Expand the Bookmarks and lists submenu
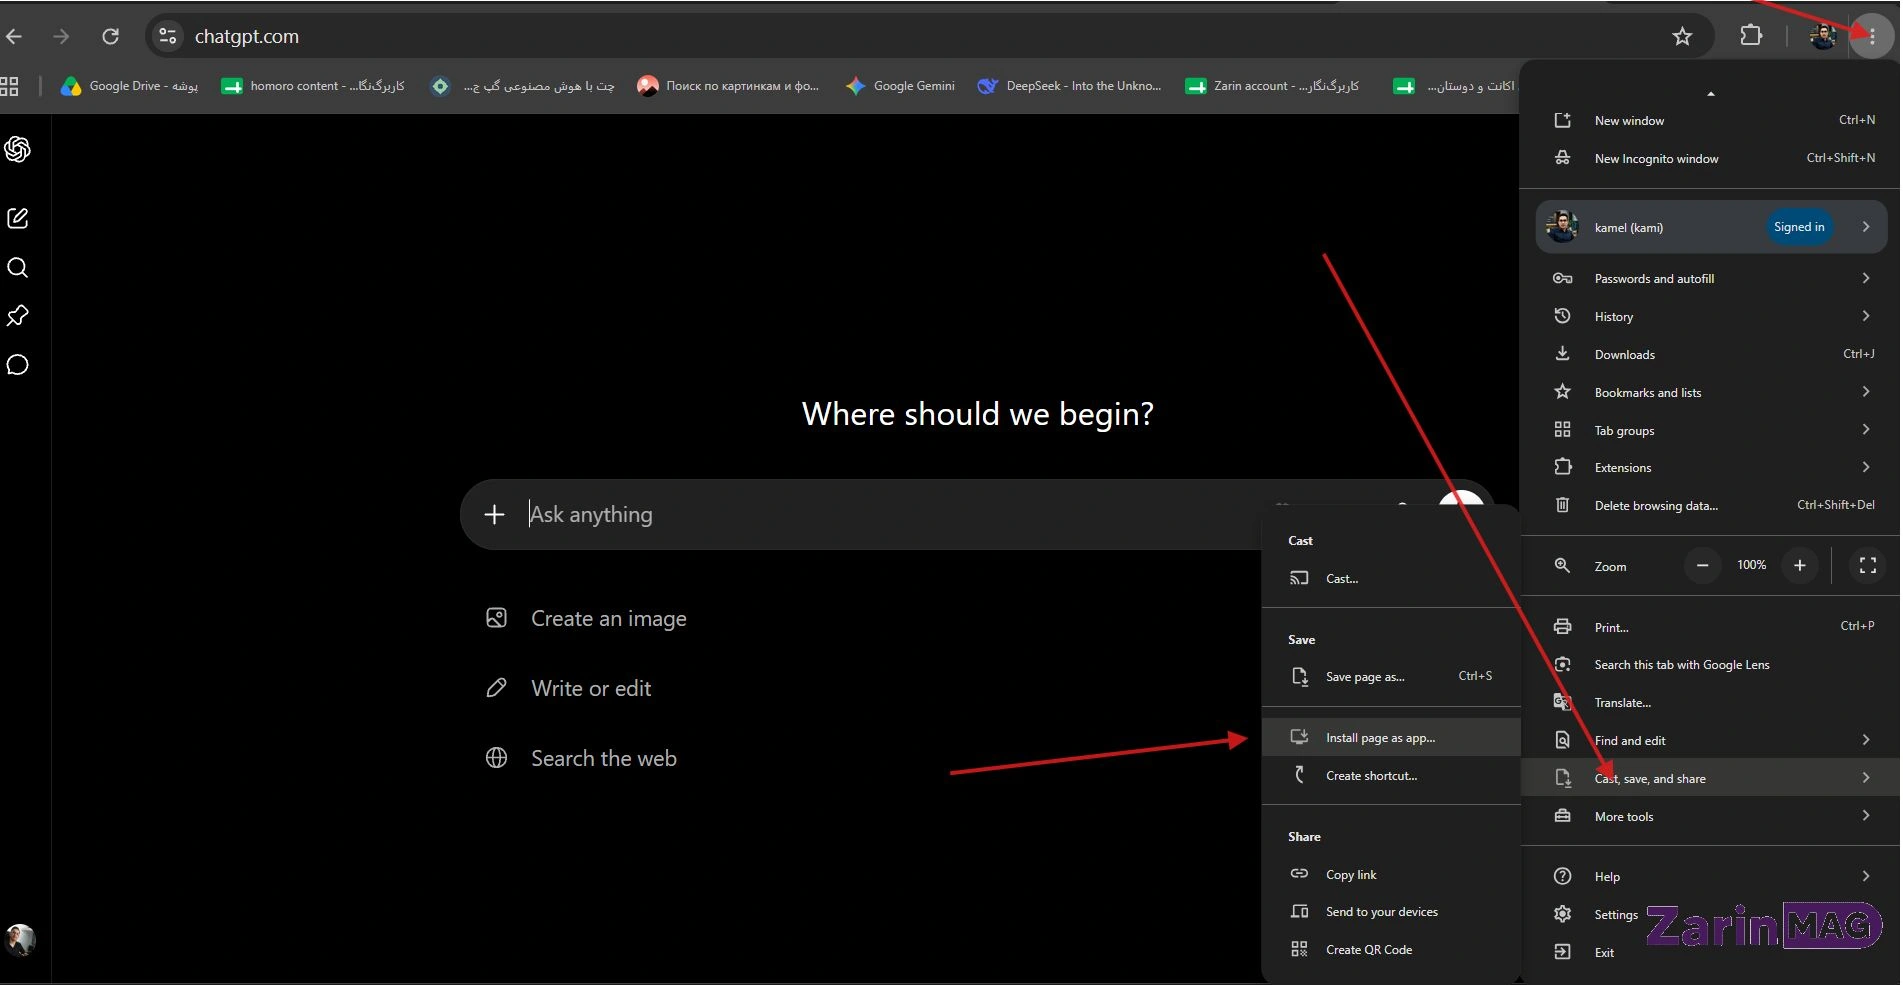Viewport: 1903px width, 985px height. [1711, 392]
